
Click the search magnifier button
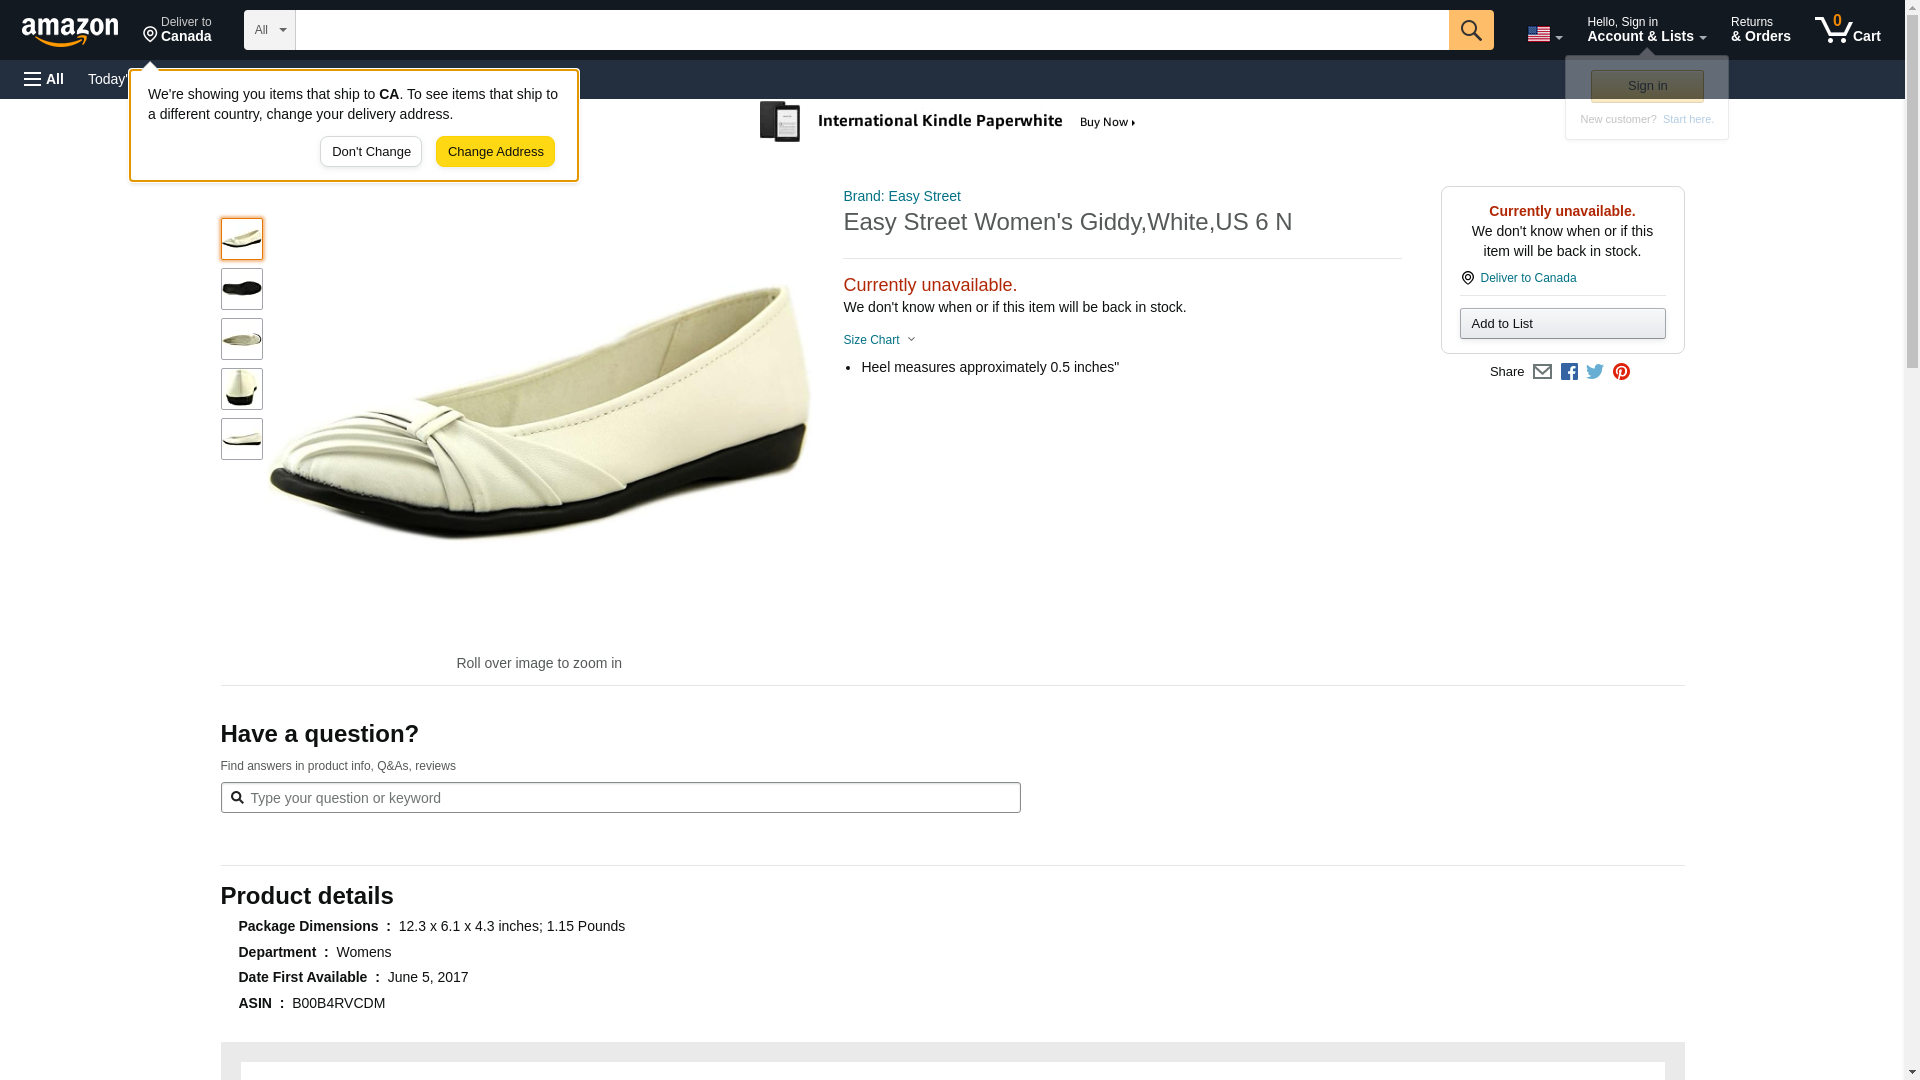pyautogui.click(x=1470, y=30)
